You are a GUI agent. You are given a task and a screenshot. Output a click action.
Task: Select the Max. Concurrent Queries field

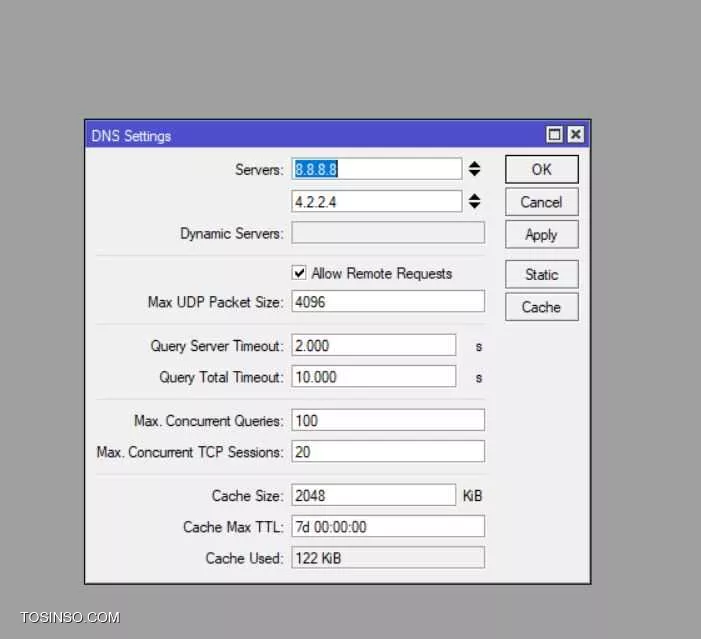(x=387, y=420)
